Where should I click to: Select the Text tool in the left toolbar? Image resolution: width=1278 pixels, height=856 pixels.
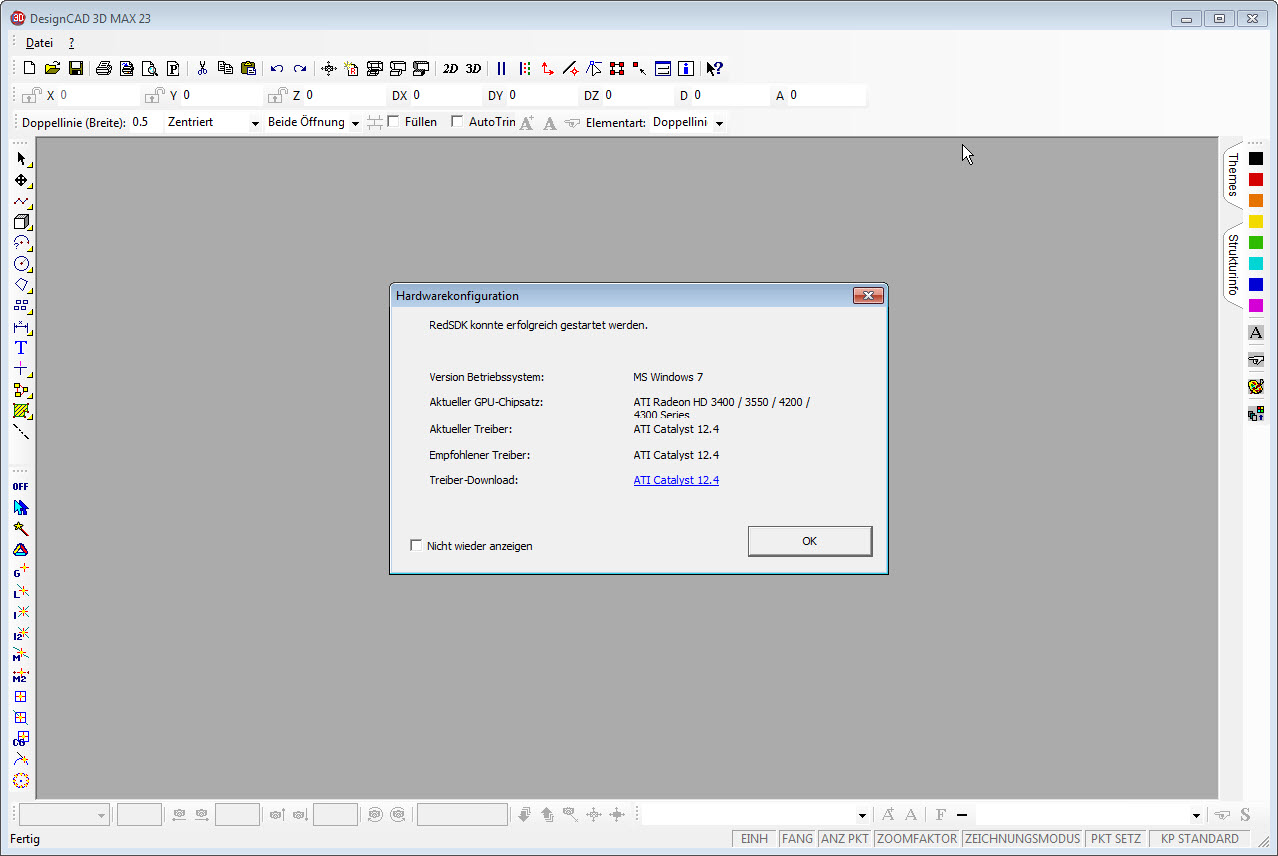20,348
